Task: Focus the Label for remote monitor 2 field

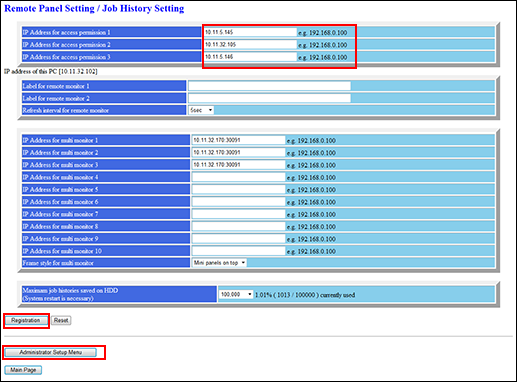Action: pyautogui.click(x=269, y=98)
